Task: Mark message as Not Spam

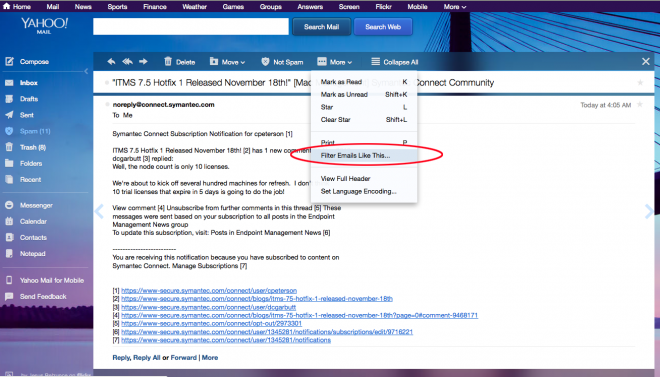Action: pyautogui.click(x=282, y=62)
